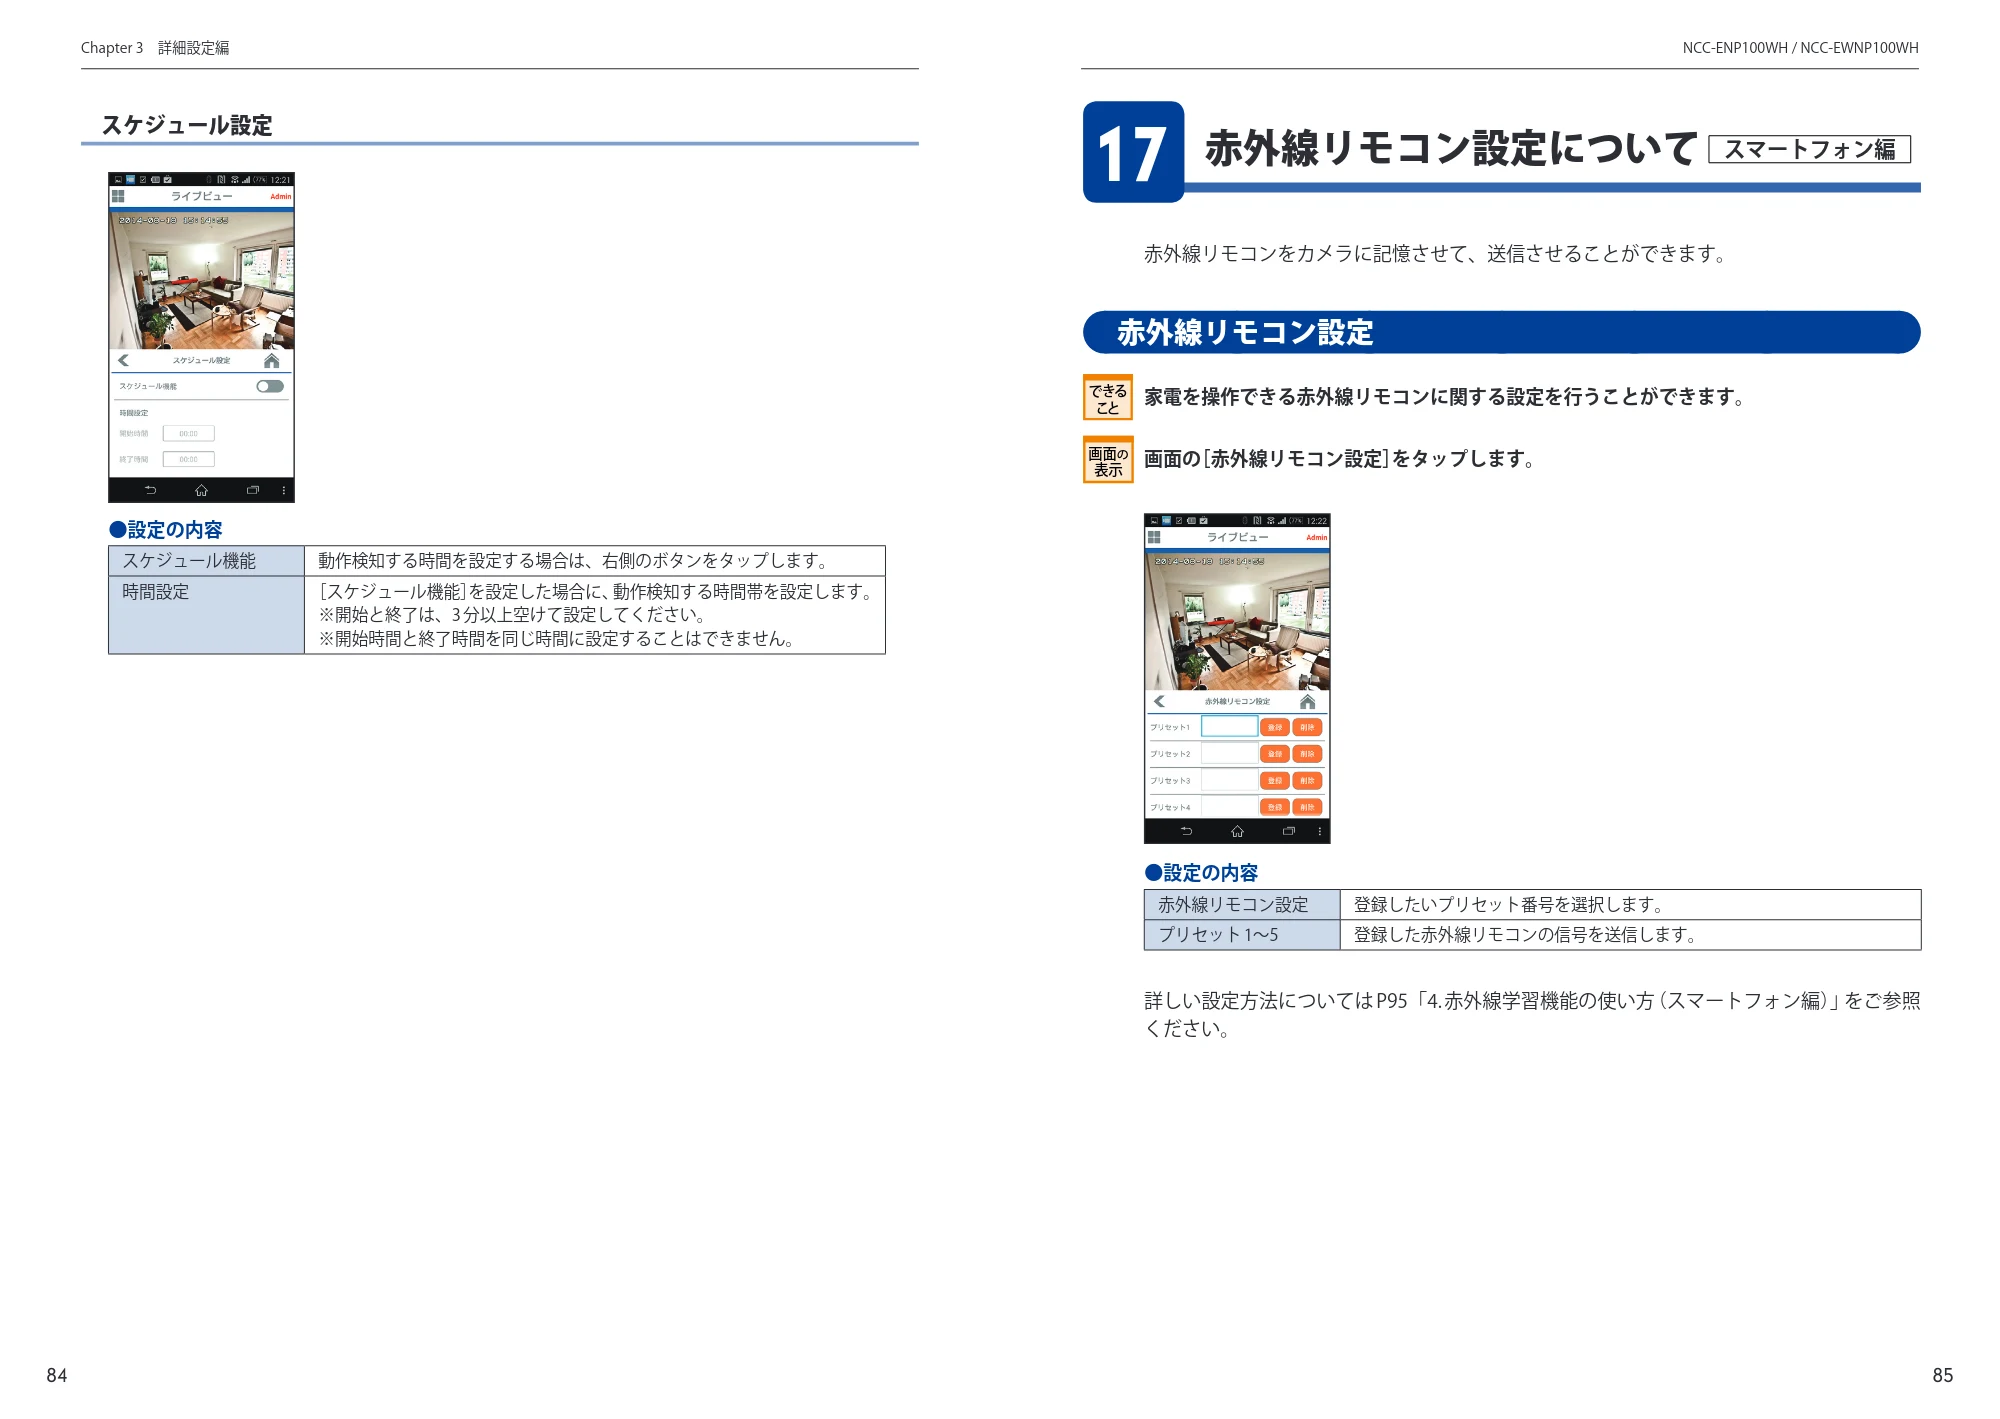Select the プリセット1 name field
The height and width of the screenshot is (1419, 2000).
[x=1229, y=727]
